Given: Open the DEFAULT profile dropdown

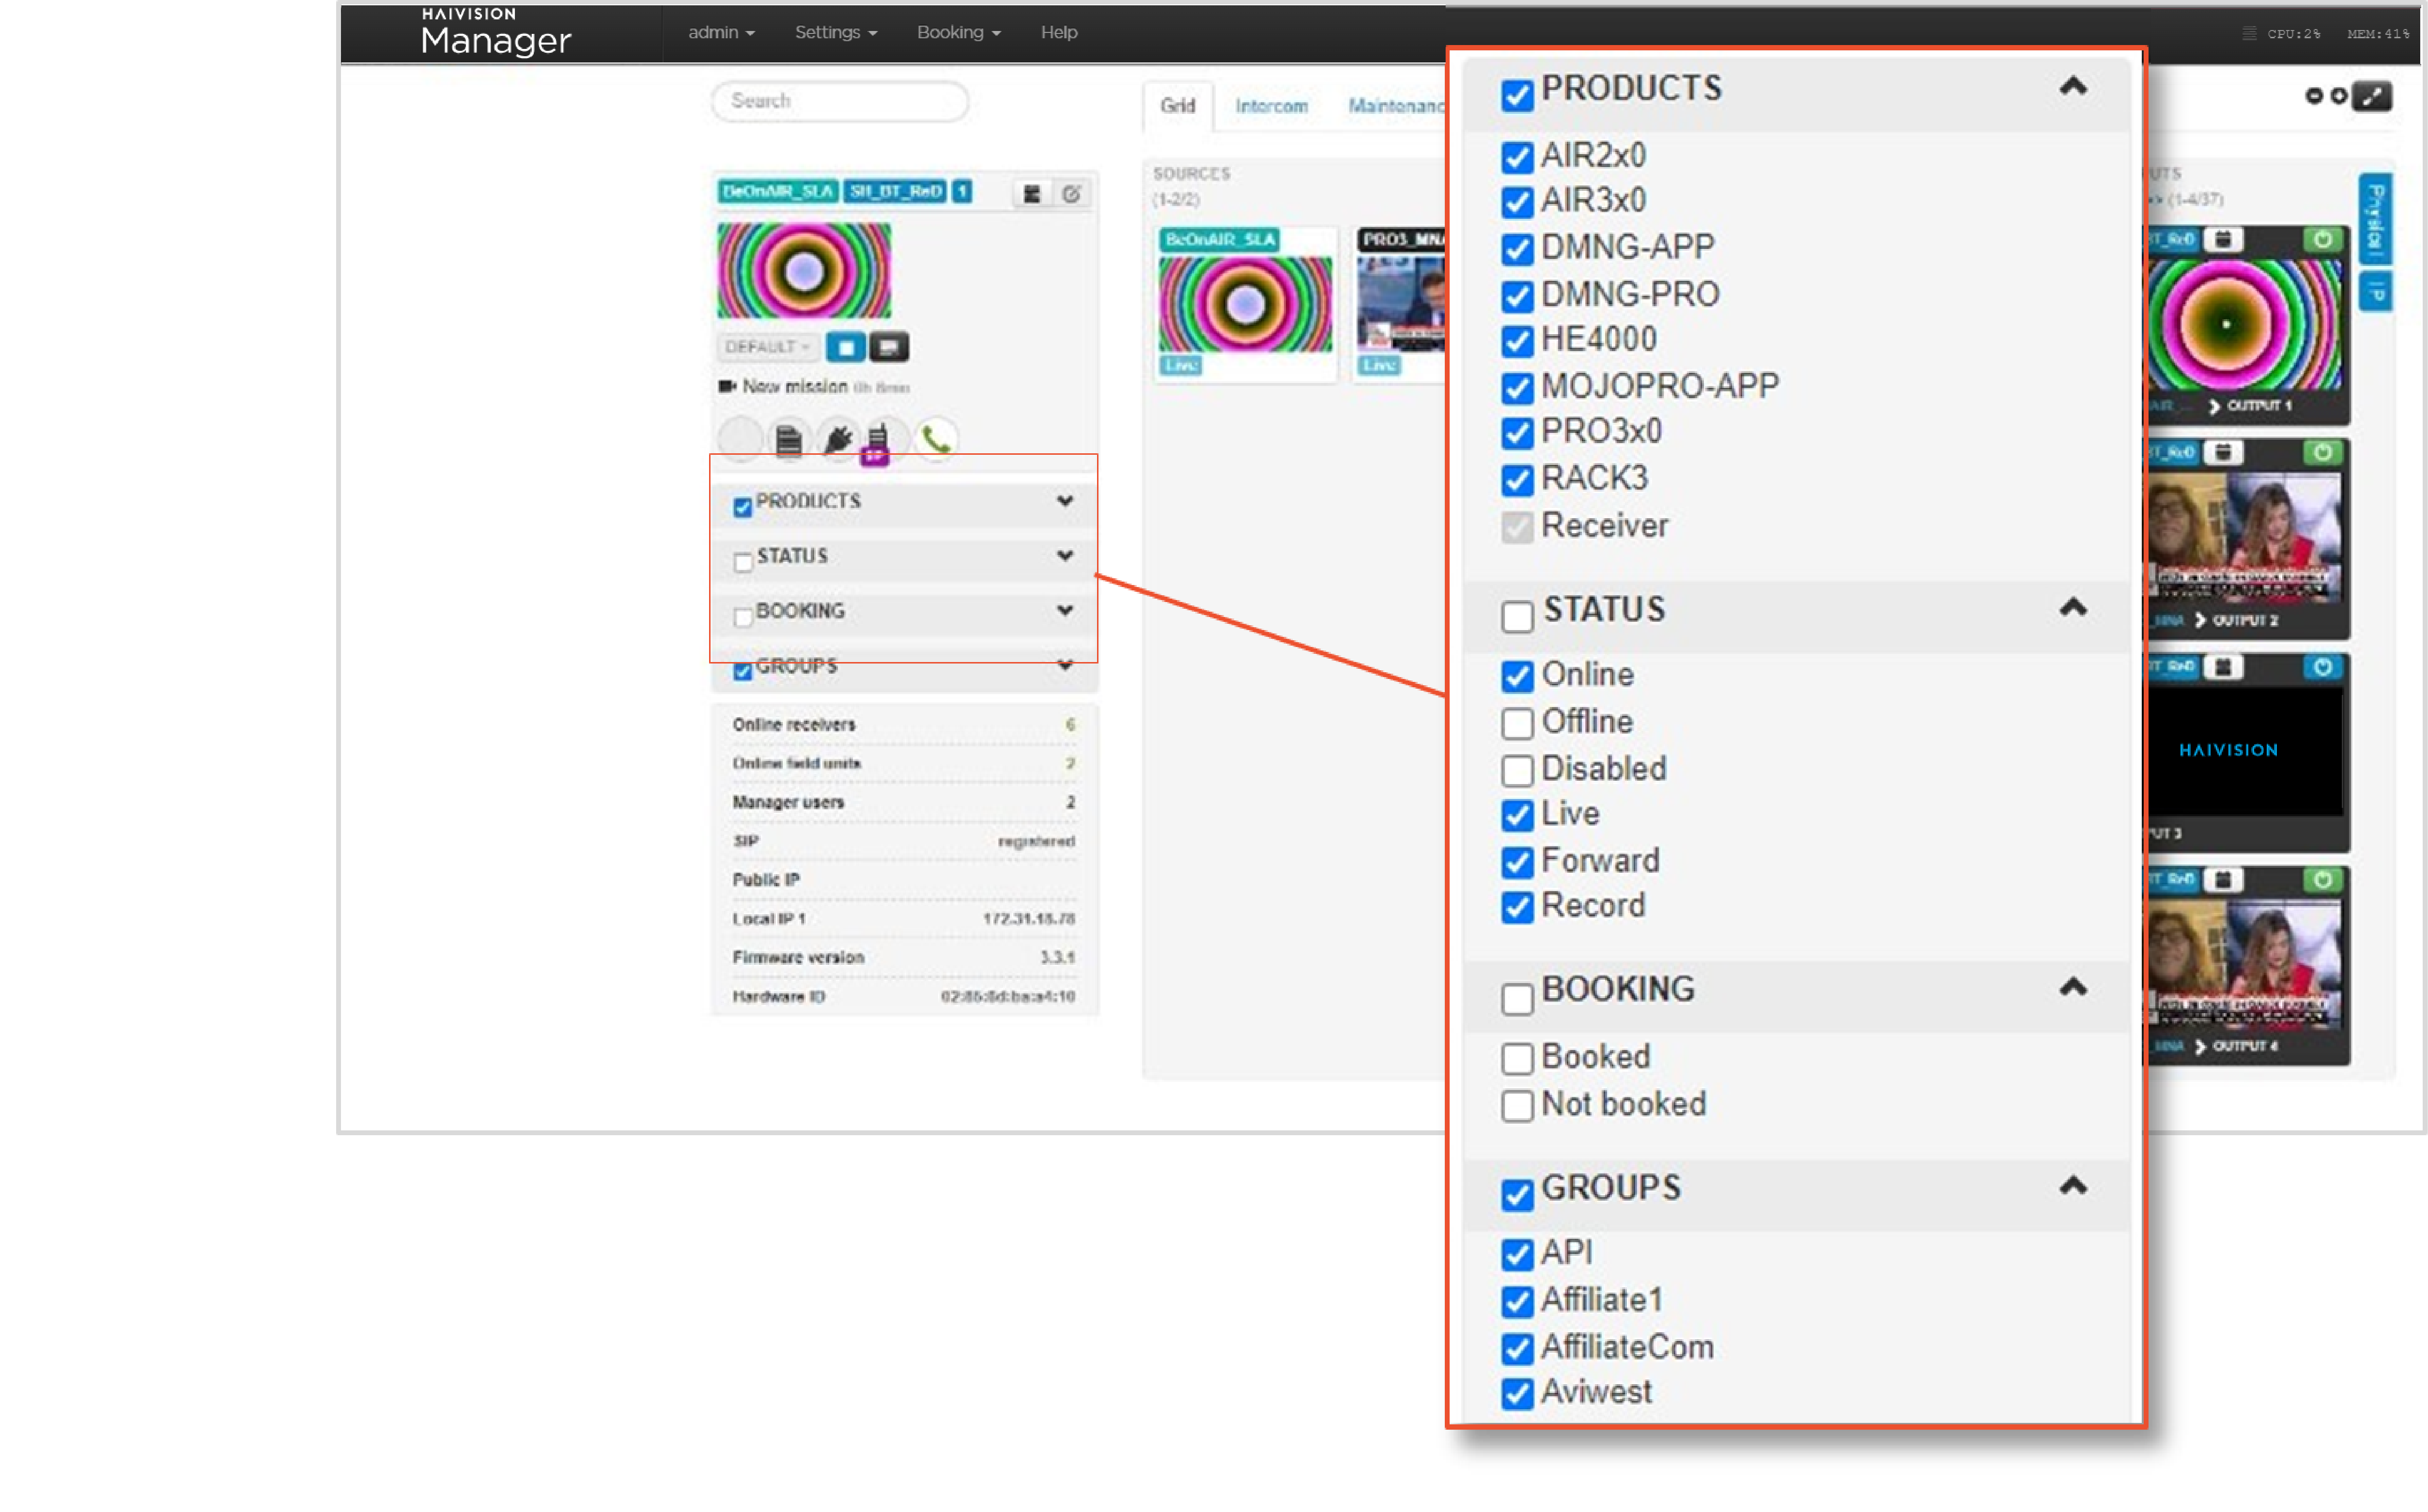Looking at the screenshot, I should coord(767,347).
